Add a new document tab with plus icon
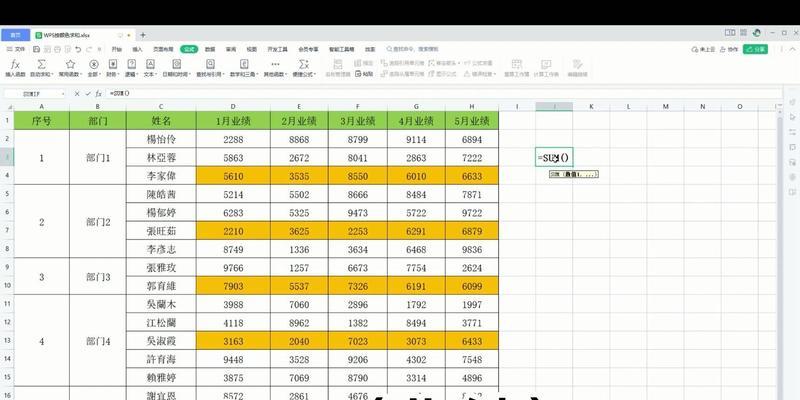The height and width of the screenshot is (400, 800). pyautogui.click(x=143, y=35)
